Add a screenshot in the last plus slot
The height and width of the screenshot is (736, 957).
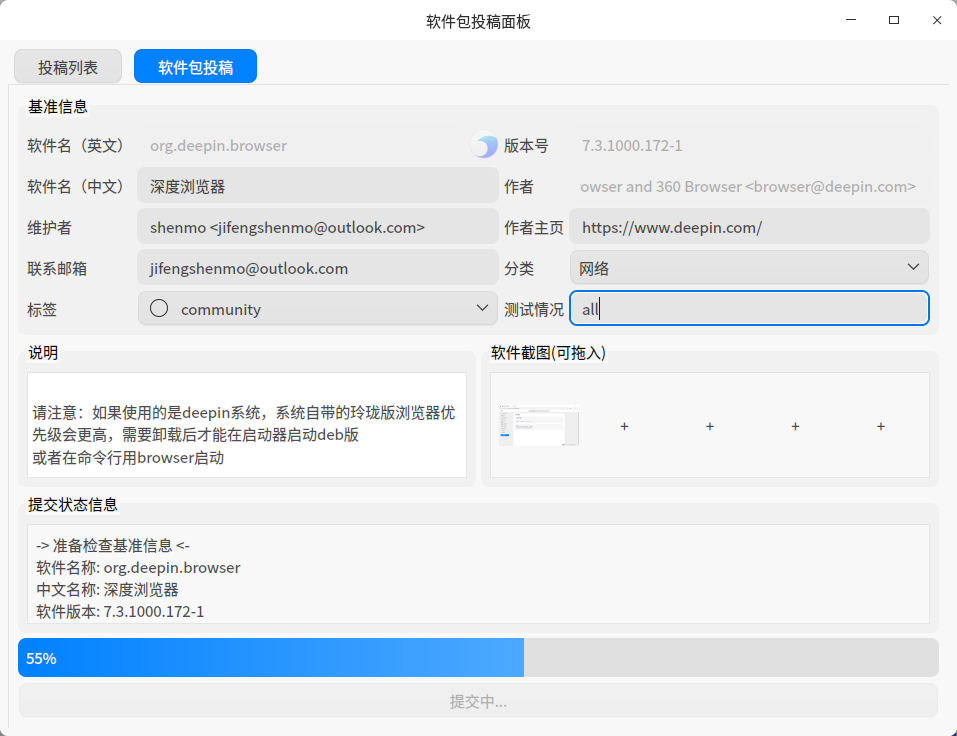[881, 426]
